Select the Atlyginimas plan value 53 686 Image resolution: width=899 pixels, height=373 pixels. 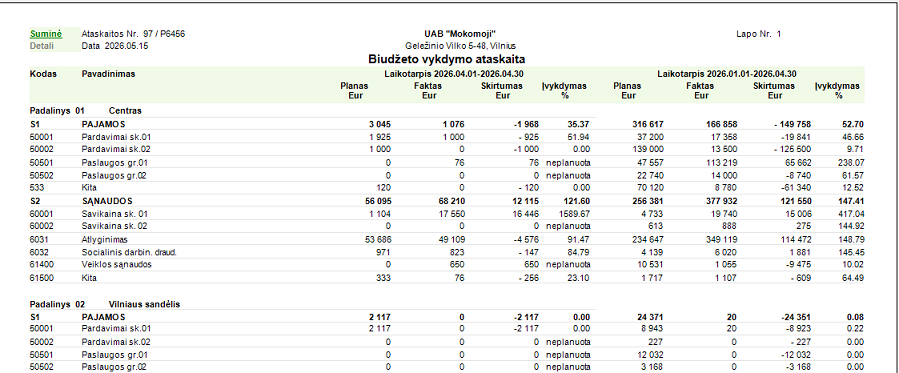coord(377,239)
